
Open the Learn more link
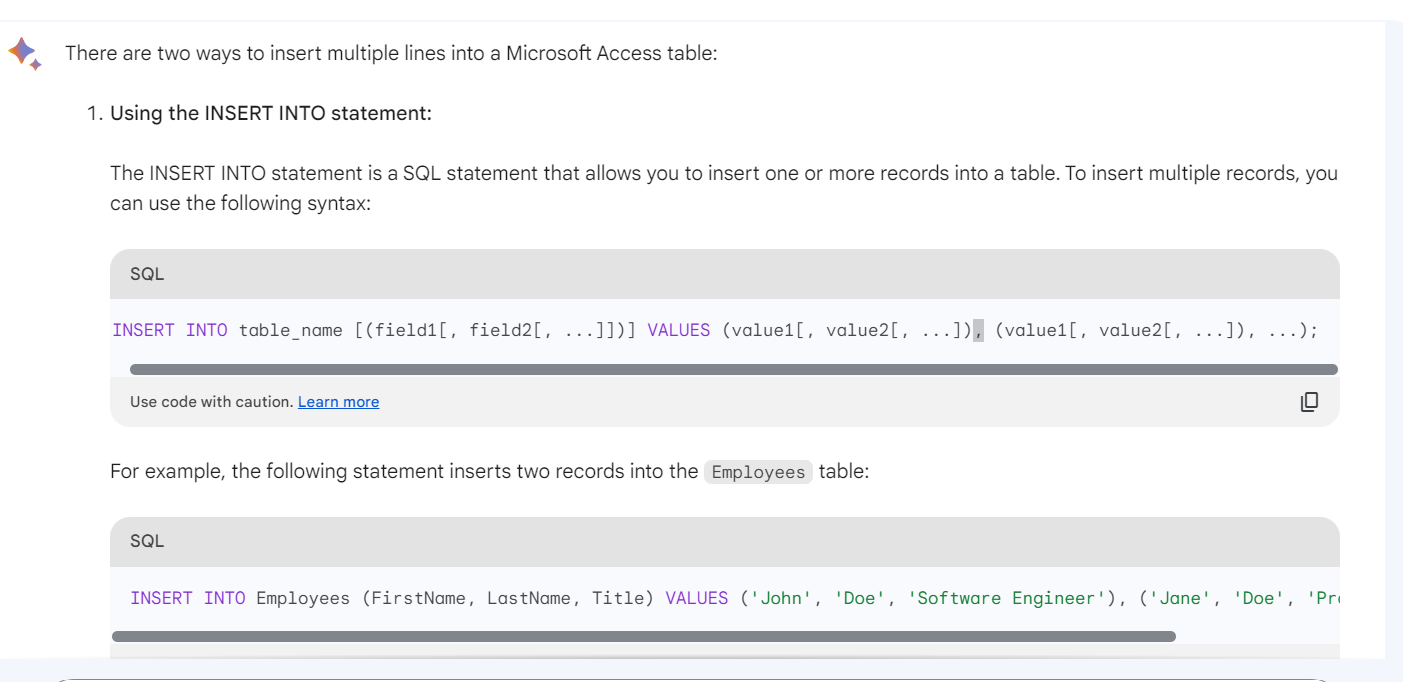coord(338,402)
